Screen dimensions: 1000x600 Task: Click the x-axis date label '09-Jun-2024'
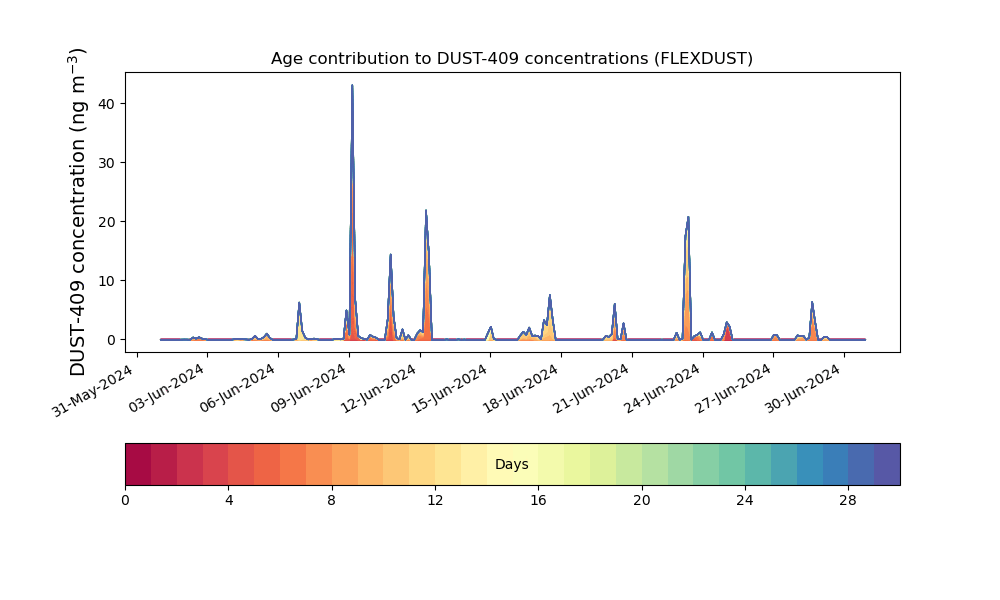click(309, 388)
